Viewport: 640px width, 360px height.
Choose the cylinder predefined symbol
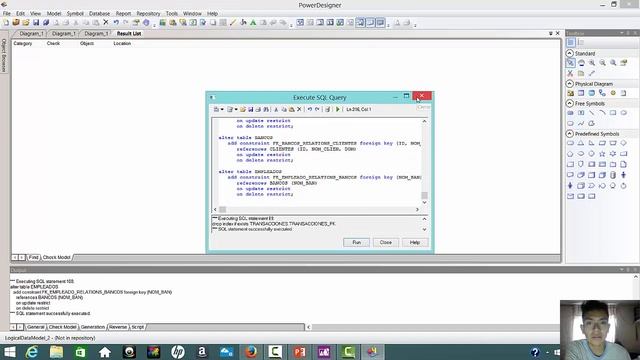pyautogui.click(x=613, y=175)
